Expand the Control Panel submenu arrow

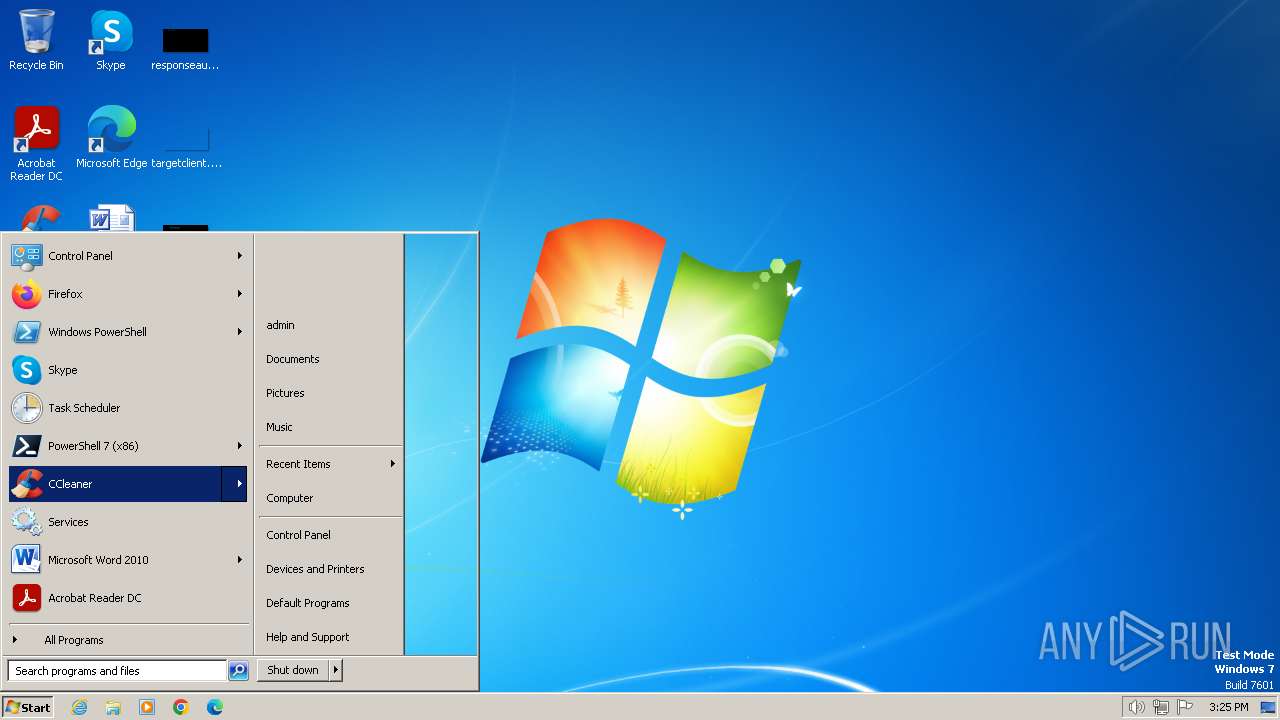coord(239,256)
